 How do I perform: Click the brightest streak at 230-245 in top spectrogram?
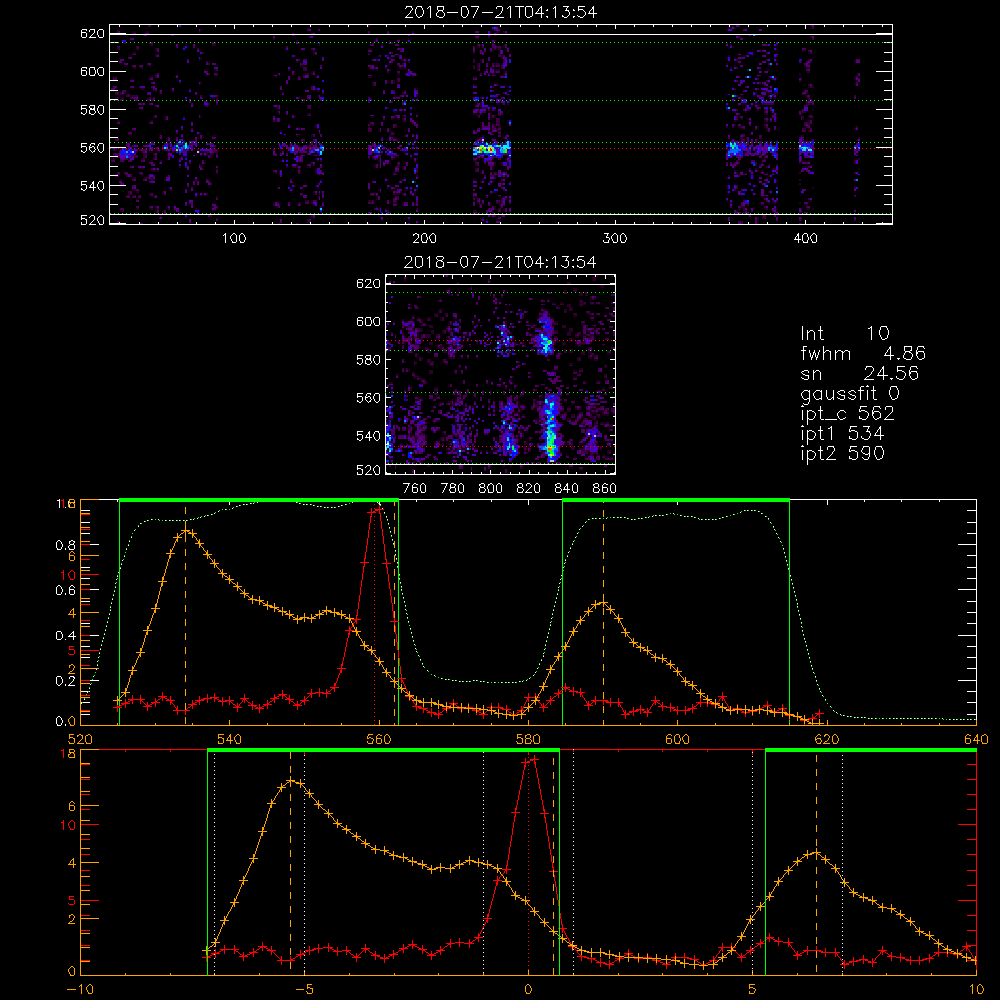pyautogui.click(x=492, y=150)
